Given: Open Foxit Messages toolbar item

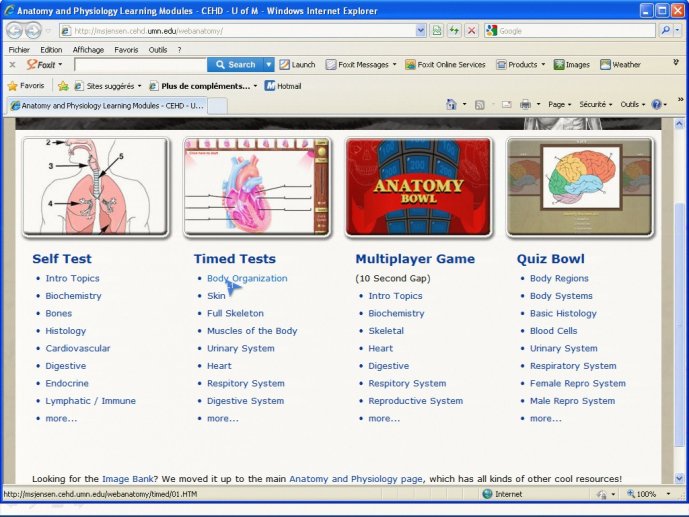Looking at the screenshot, I should tap(361, 65).
